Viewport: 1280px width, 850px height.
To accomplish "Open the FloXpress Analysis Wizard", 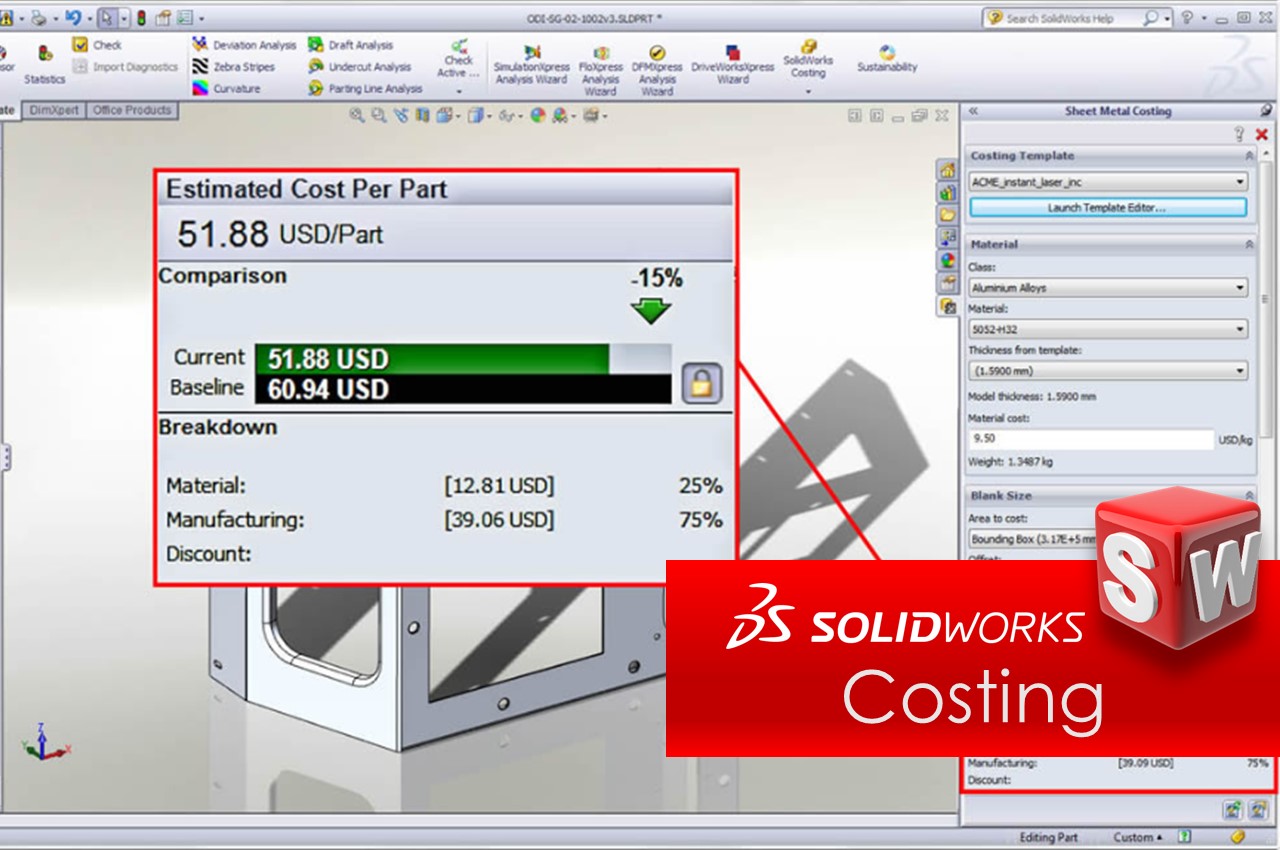I will pyautogui.click(x=600, y=63).
